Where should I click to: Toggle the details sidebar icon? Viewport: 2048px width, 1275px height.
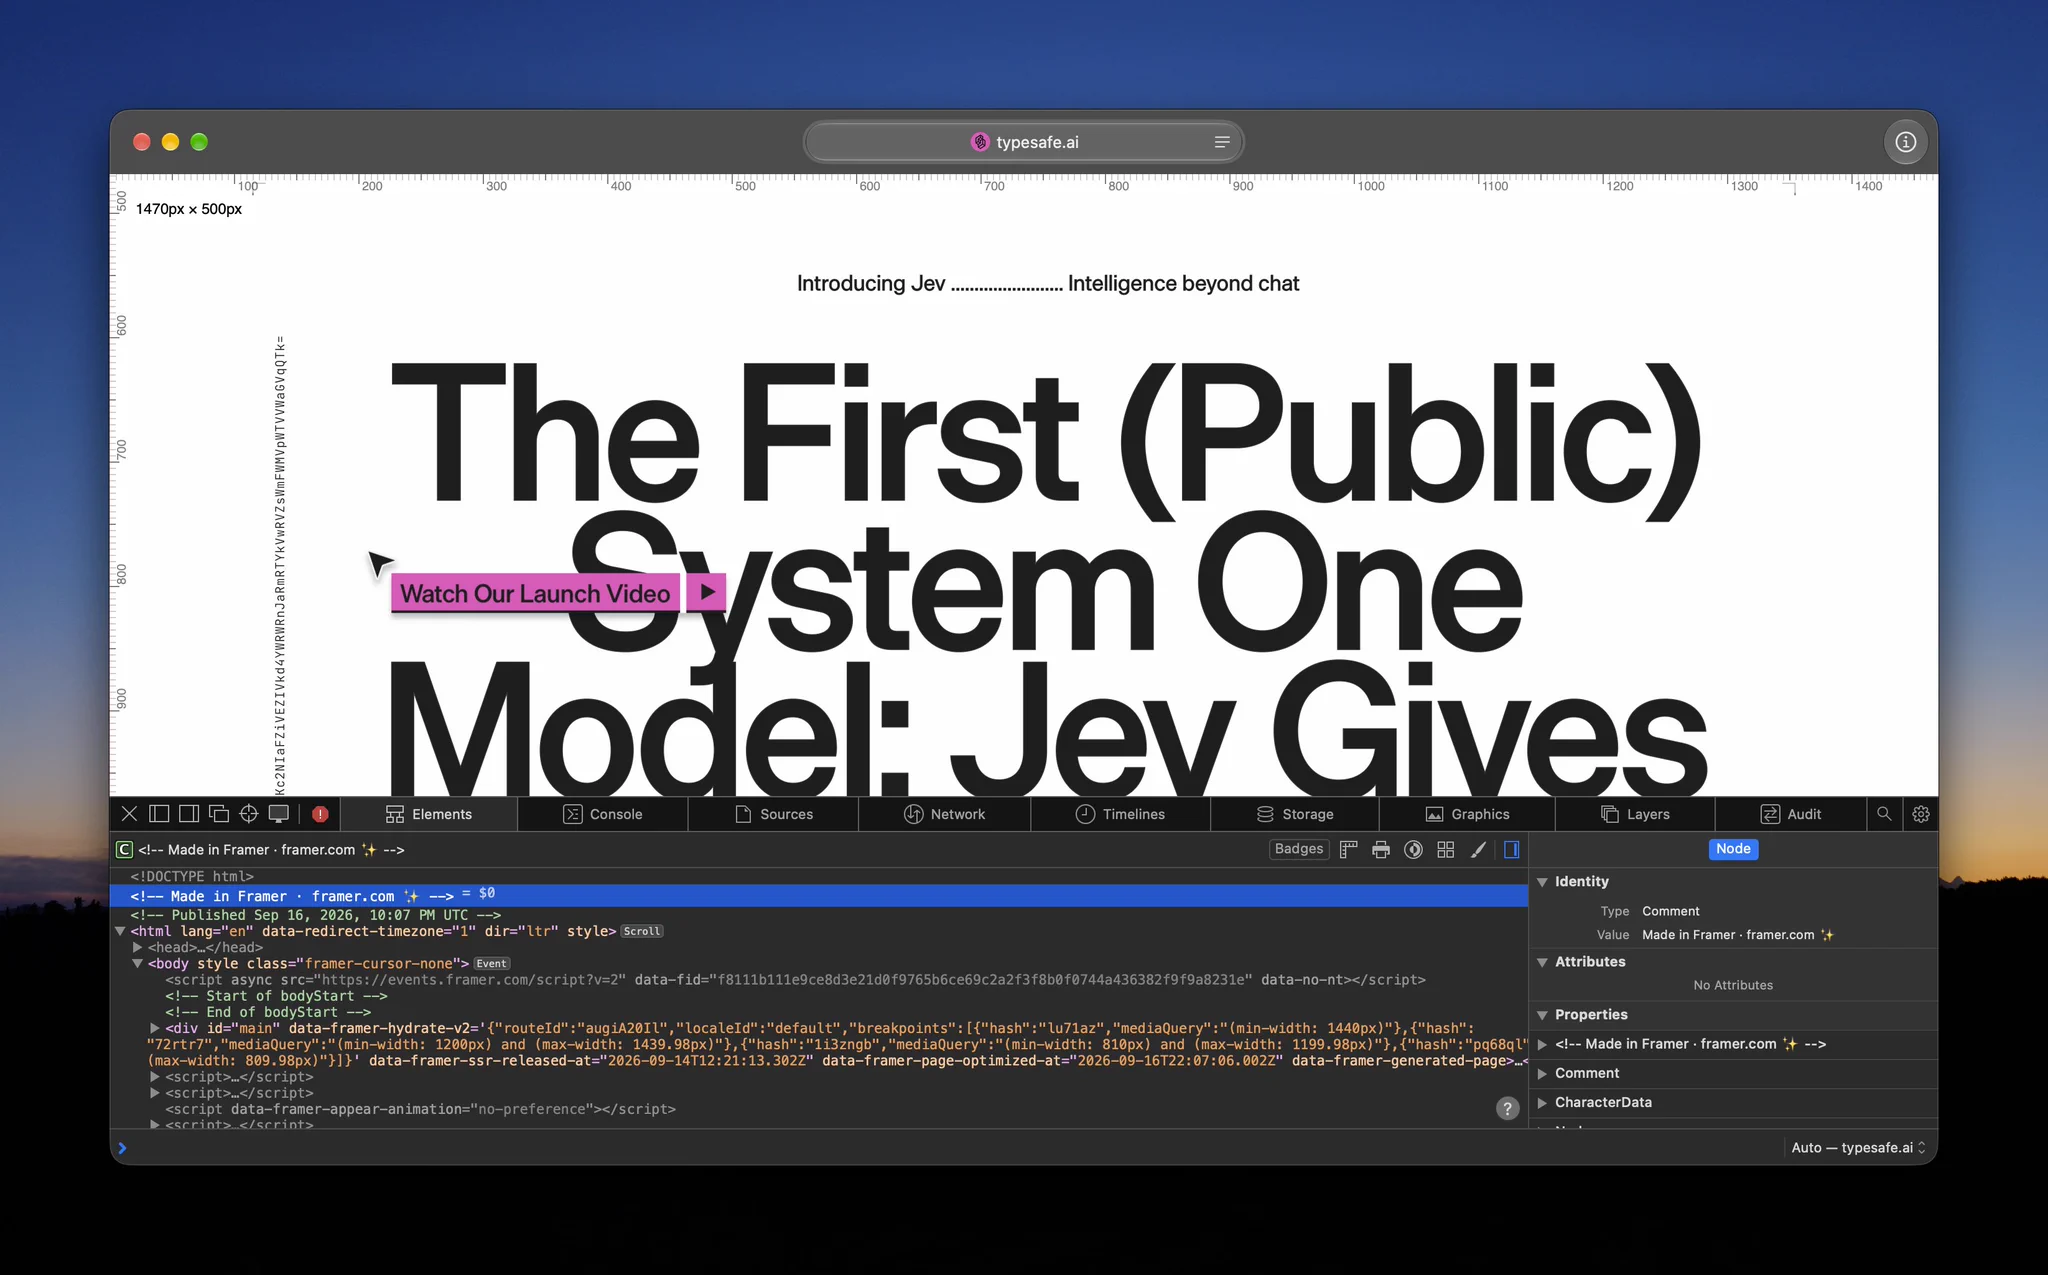pos(1512,849)
